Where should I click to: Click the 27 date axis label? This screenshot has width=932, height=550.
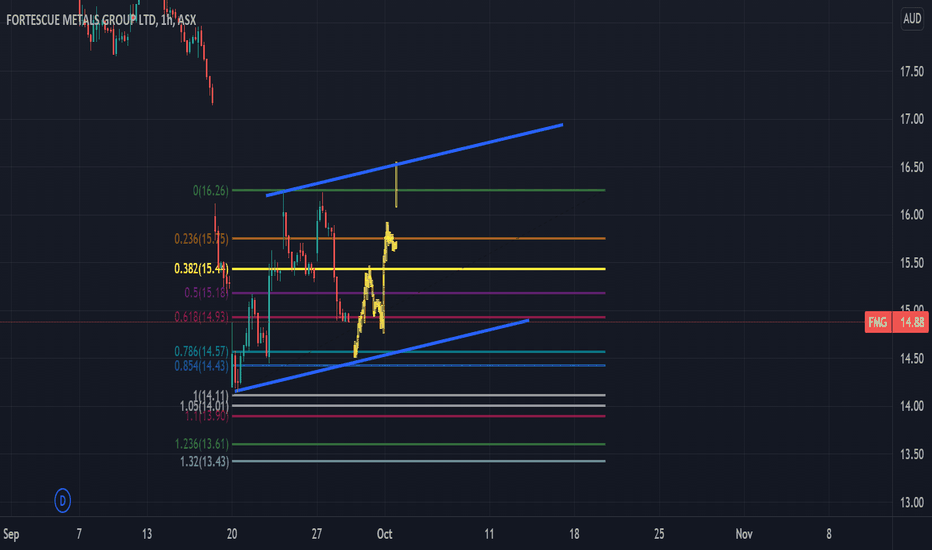(316, 534)
